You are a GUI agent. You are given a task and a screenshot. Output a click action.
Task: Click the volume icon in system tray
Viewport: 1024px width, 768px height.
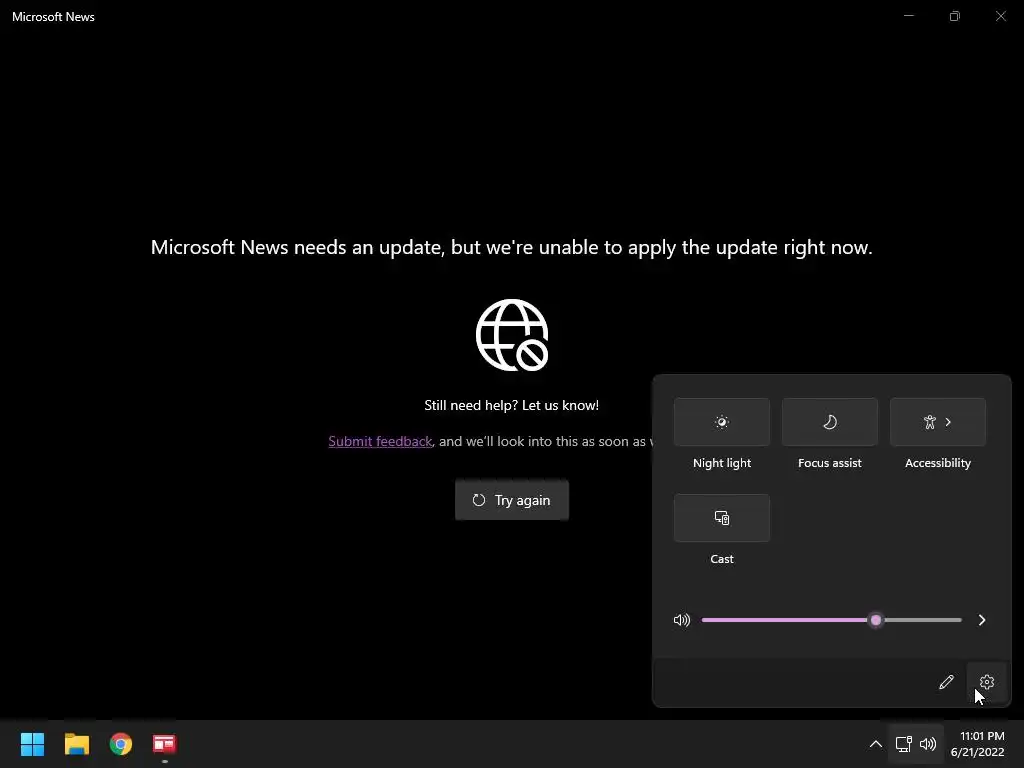tap(928, 744)
